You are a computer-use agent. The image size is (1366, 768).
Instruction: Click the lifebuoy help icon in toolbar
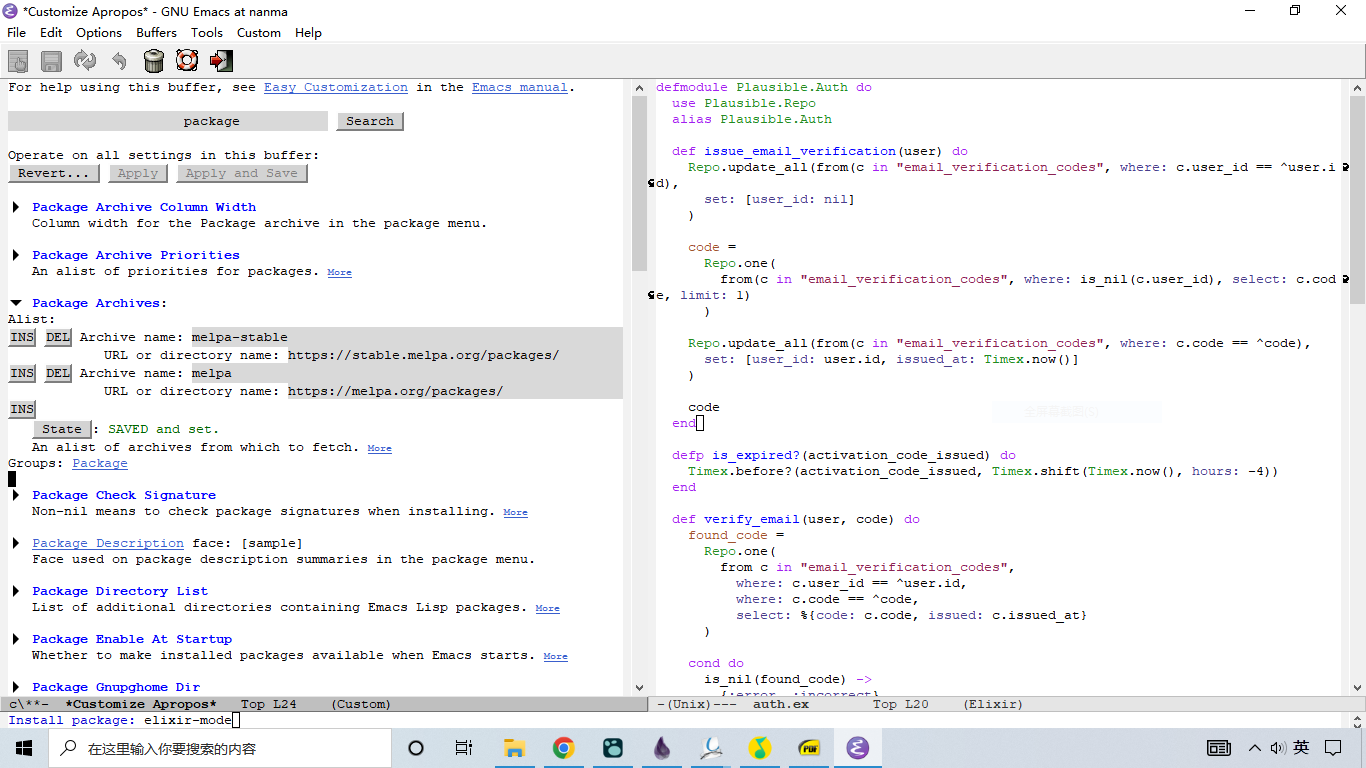coord(187,61)
